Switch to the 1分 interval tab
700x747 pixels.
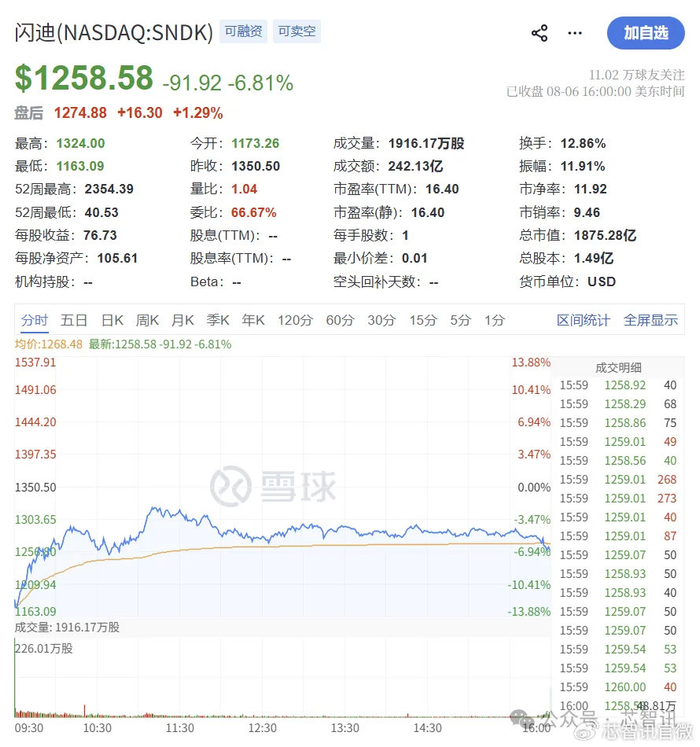pos(495,320)
